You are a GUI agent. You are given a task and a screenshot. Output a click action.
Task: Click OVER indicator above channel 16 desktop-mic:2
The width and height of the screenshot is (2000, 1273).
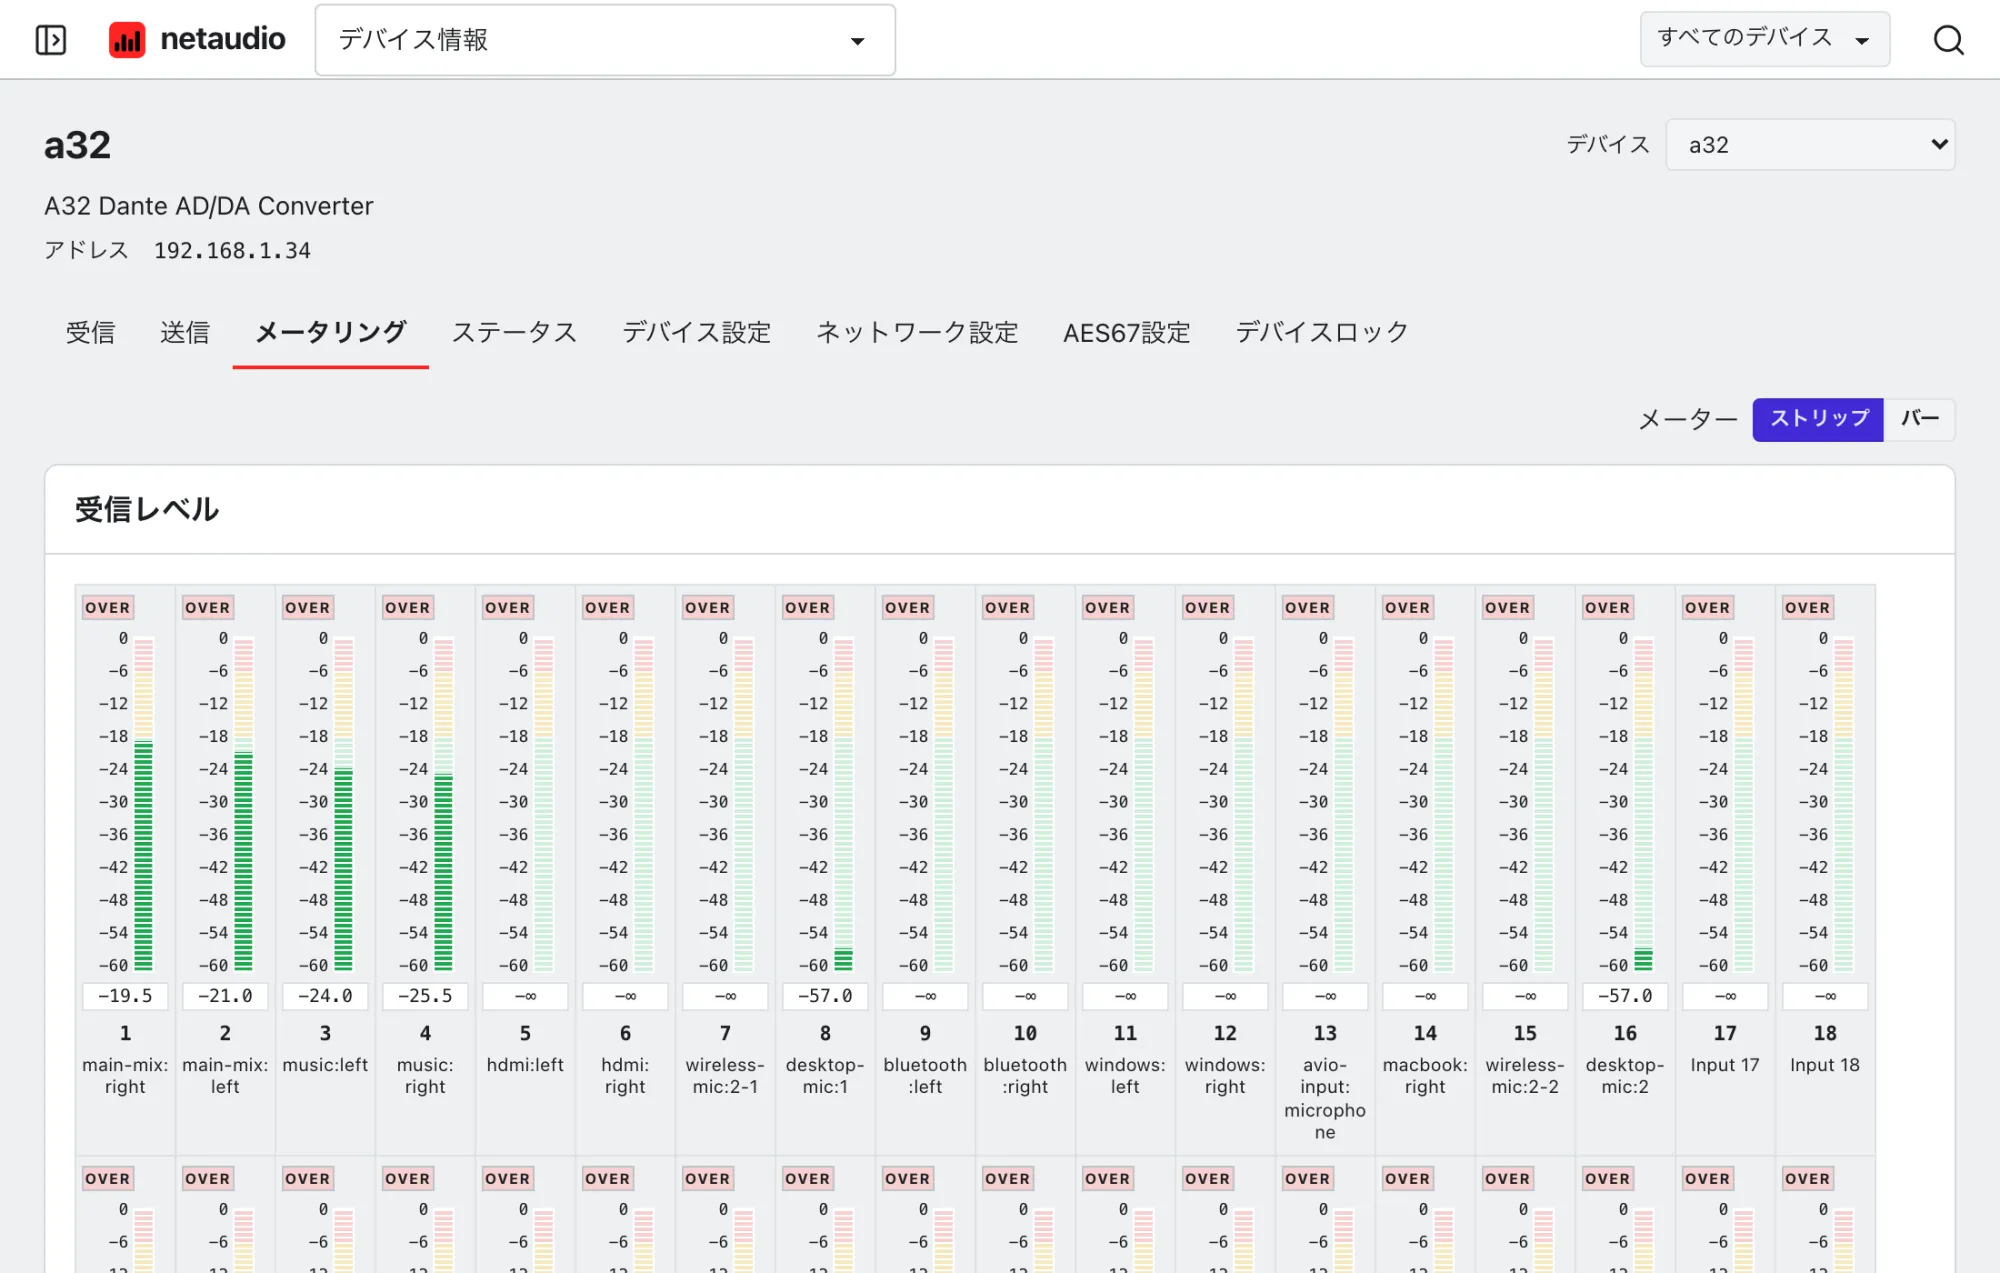coord(1608,607)
